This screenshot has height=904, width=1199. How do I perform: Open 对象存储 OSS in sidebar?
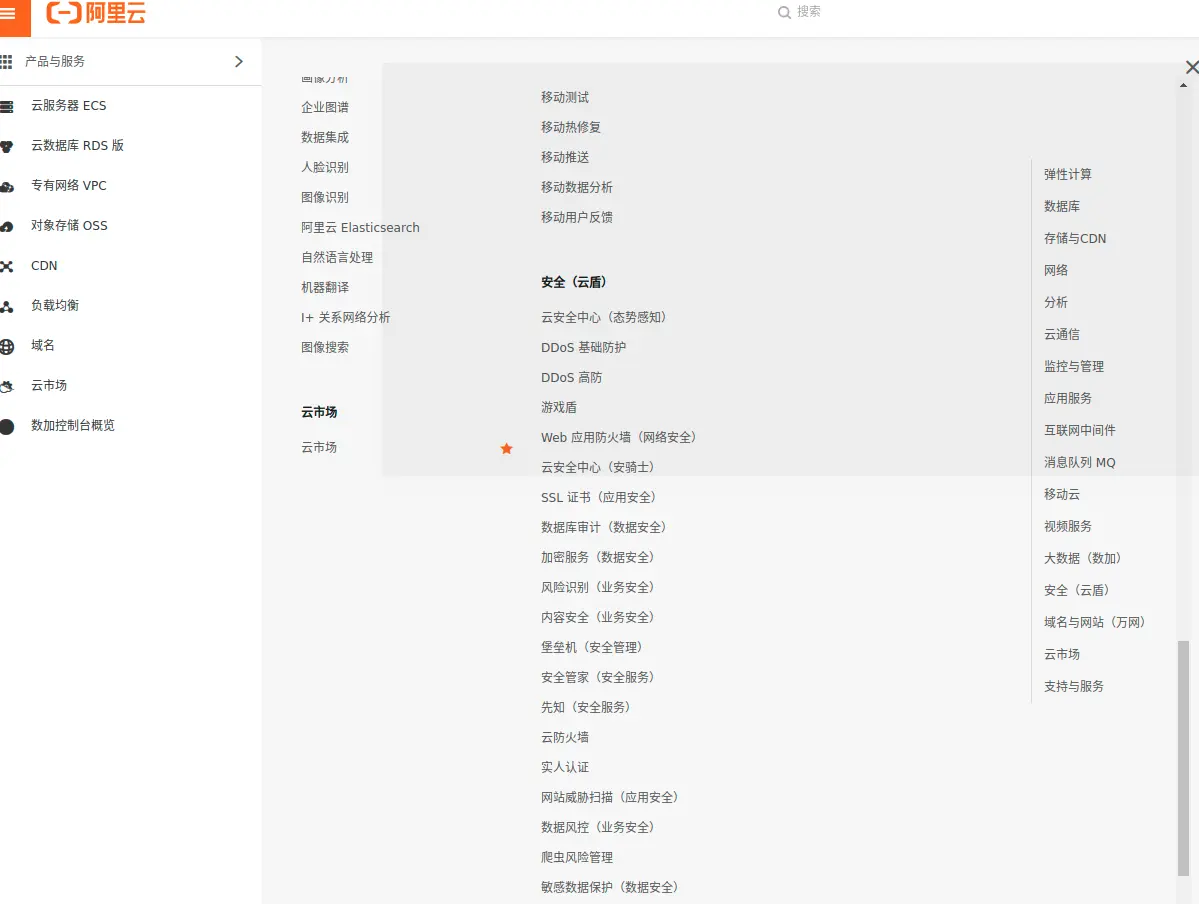pyautogui.click(x=69, y=226)
